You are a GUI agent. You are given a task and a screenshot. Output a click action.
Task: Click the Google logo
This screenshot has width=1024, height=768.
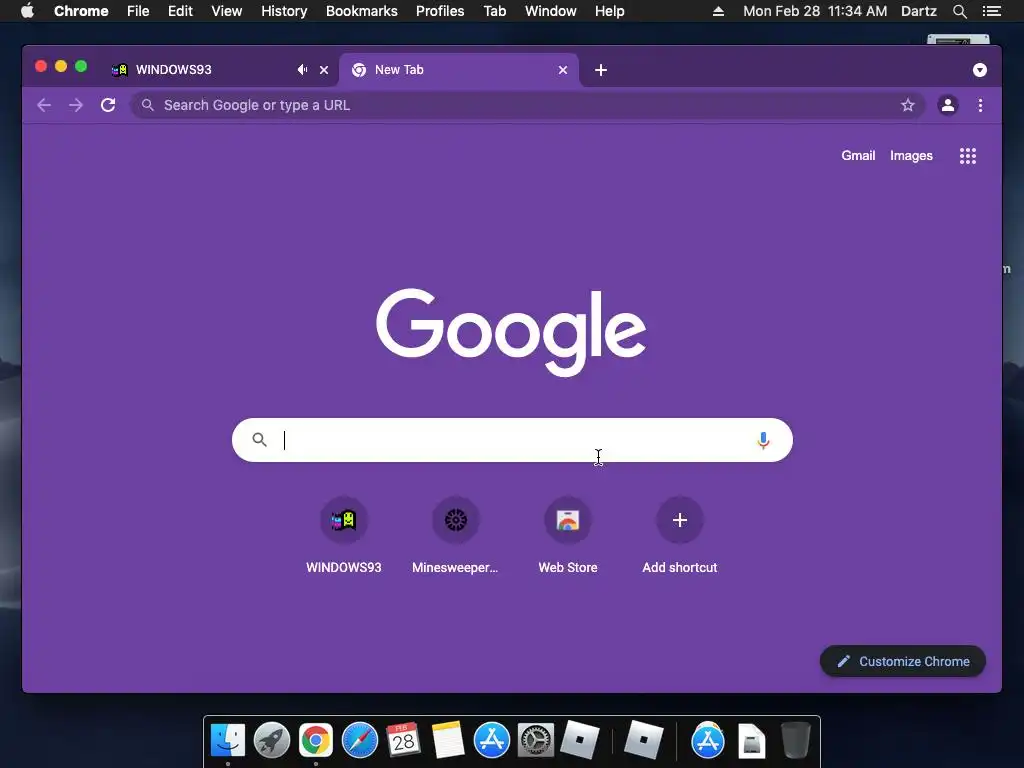511,332
